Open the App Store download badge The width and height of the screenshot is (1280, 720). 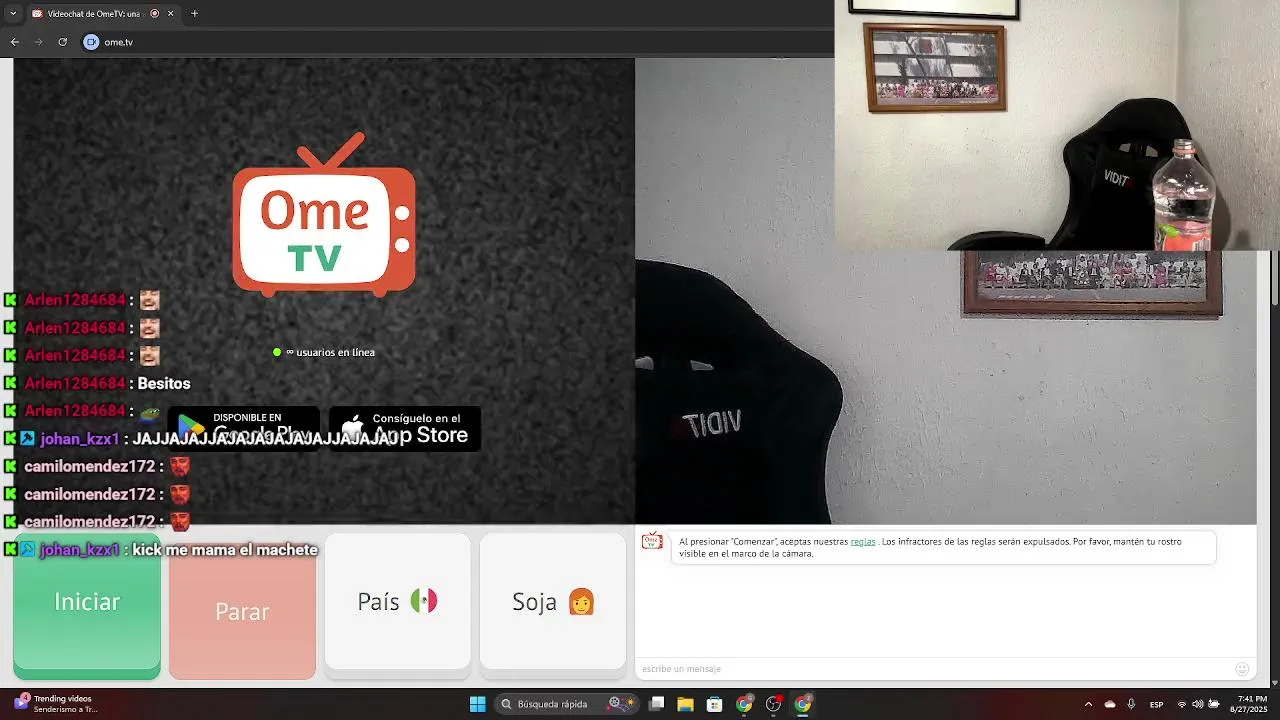click(405, 428)
